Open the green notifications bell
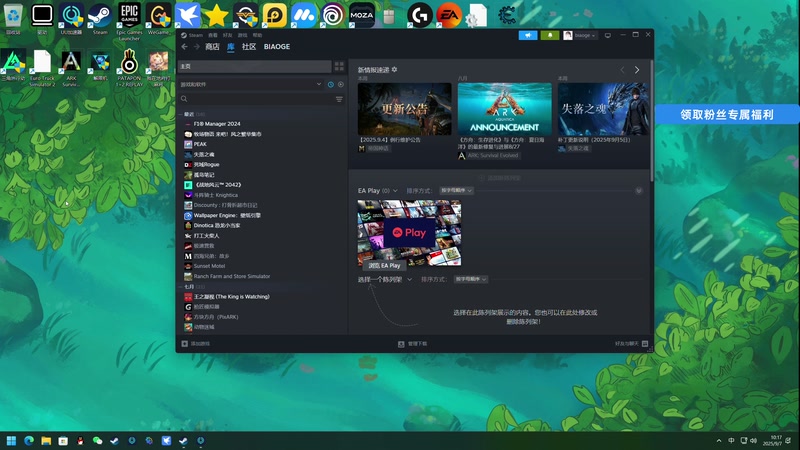The height and width of the screenshot is (450, 800). 550,35
